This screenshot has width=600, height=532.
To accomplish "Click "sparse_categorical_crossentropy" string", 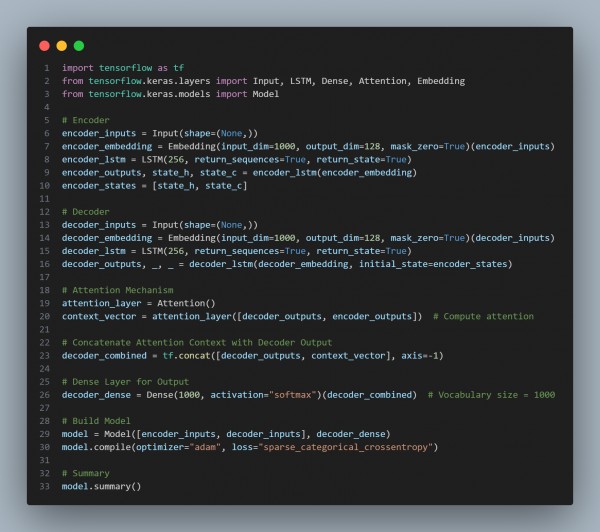I will tap(346, 447).
